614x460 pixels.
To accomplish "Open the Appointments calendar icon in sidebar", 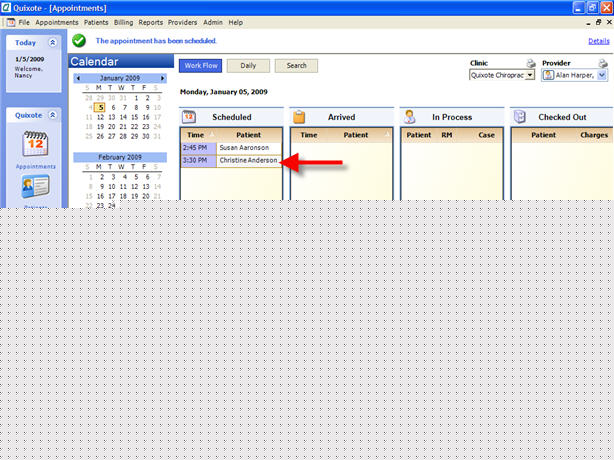I will point(35,144).
